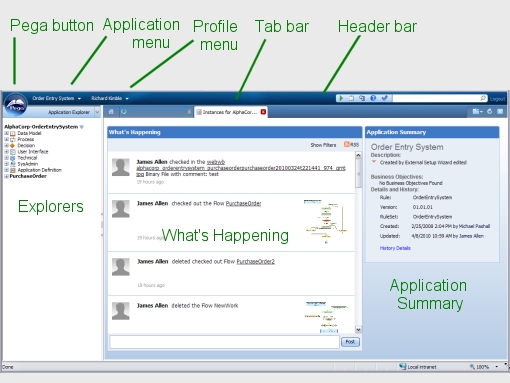The height and width of the screenshot is (383, 510).
Task: Click the Pega logo button
Action: [15, 104]
